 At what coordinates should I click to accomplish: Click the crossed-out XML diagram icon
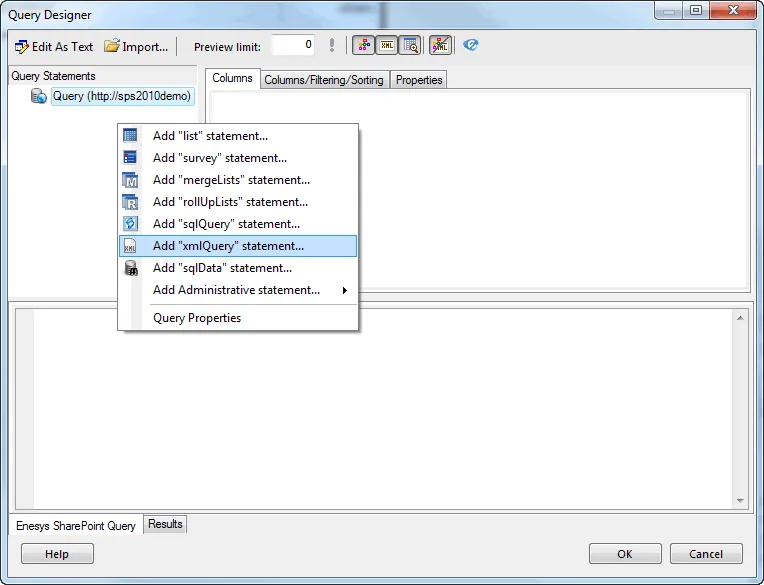point(440,45)
